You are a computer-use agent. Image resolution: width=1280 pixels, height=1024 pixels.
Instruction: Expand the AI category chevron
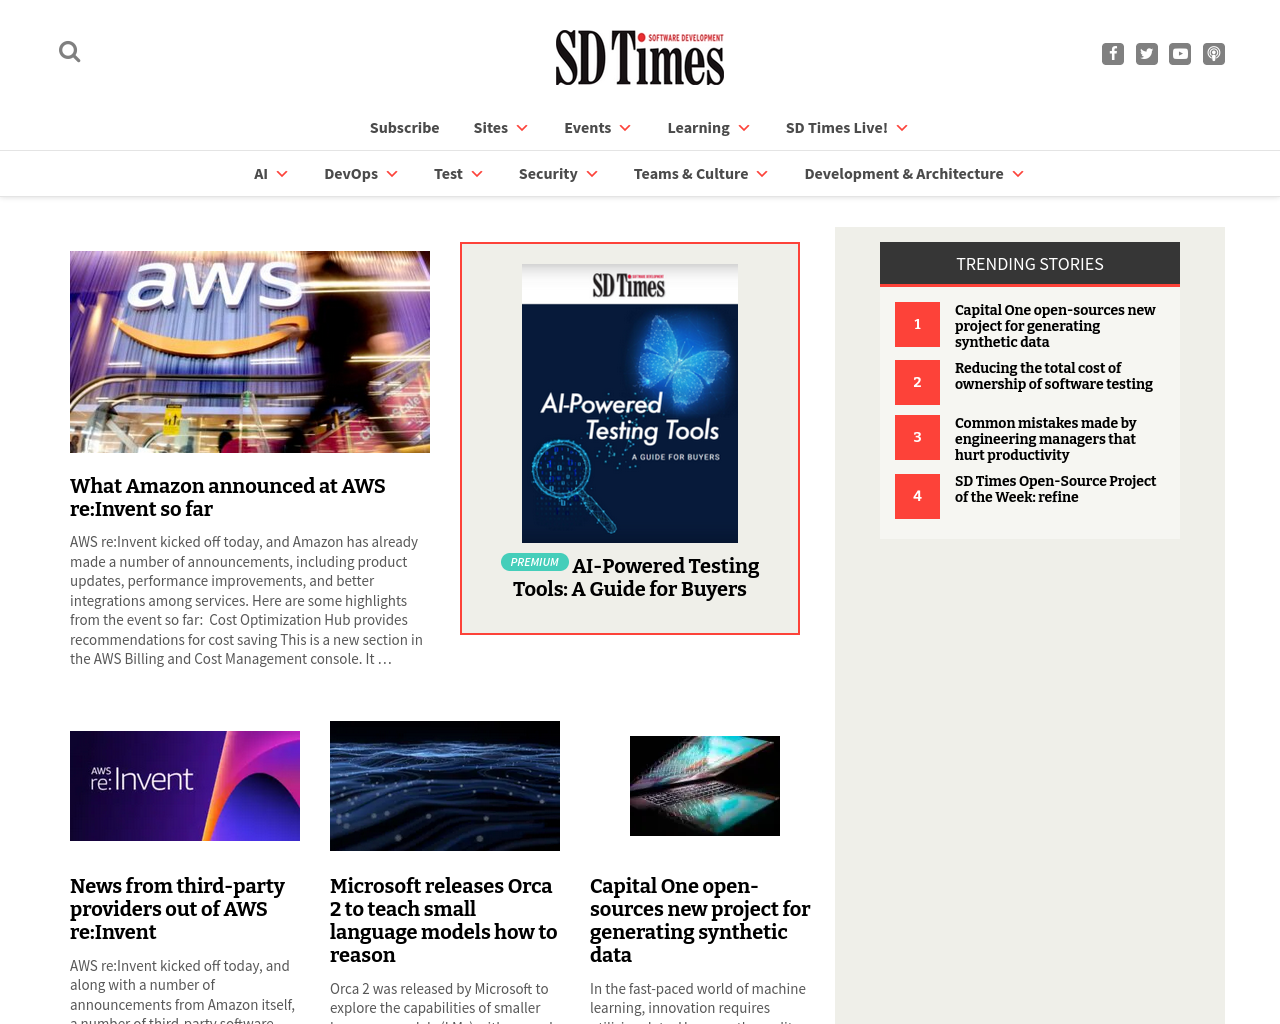(x=282, y=174)
